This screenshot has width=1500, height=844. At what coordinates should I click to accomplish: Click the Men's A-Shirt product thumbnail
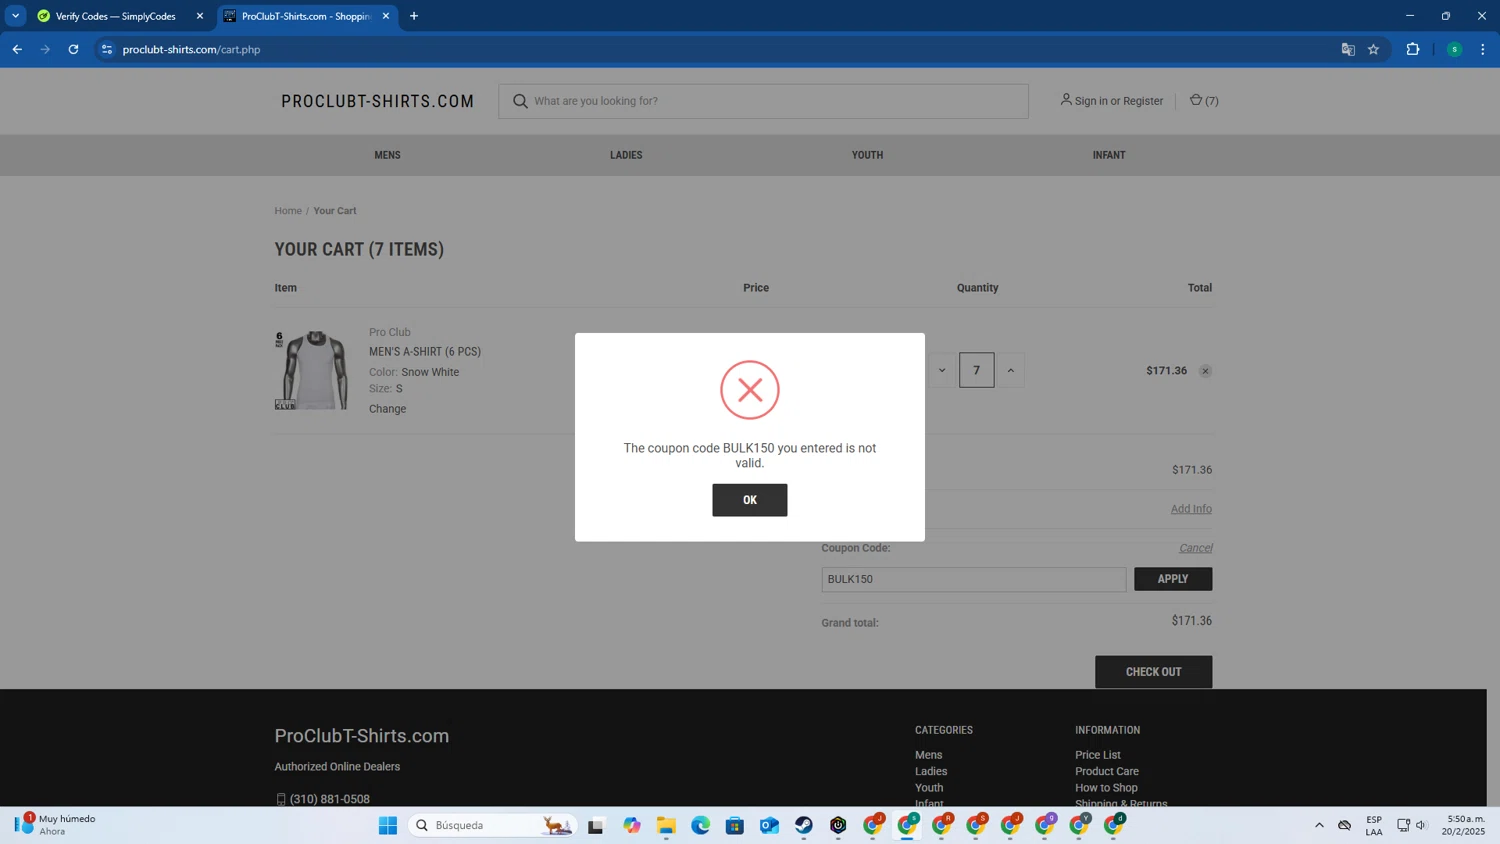[x=311, y=370]
